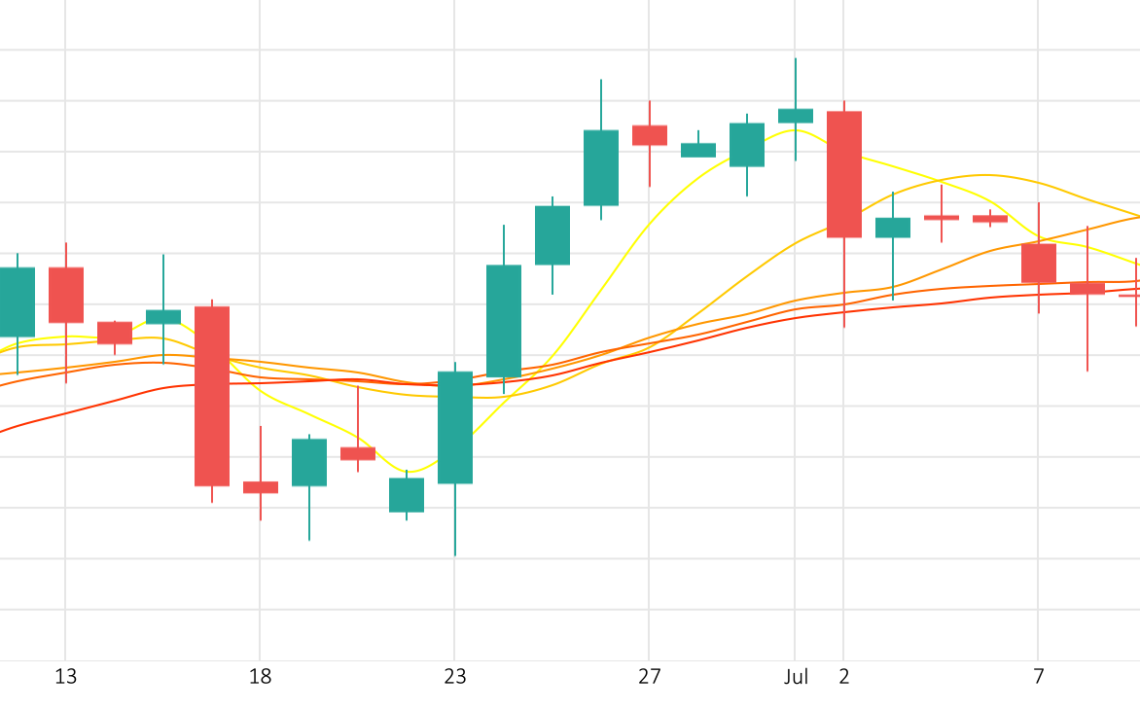The width and height of the screenshot is (1140, 710).
Task: Click the tall green candle on the 23rd
Action: click(x=455, y=427)
